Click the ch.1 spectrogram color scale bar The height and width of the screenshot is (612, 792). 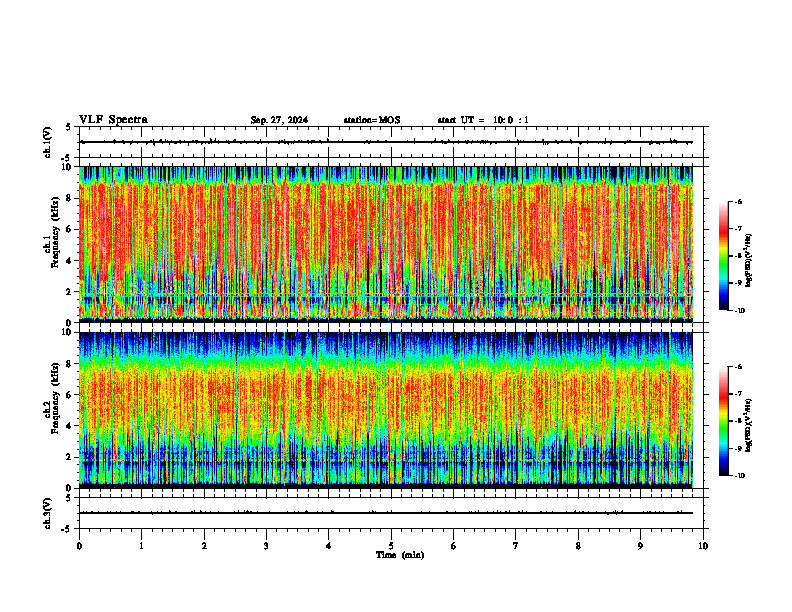click(x=724, y=256)
